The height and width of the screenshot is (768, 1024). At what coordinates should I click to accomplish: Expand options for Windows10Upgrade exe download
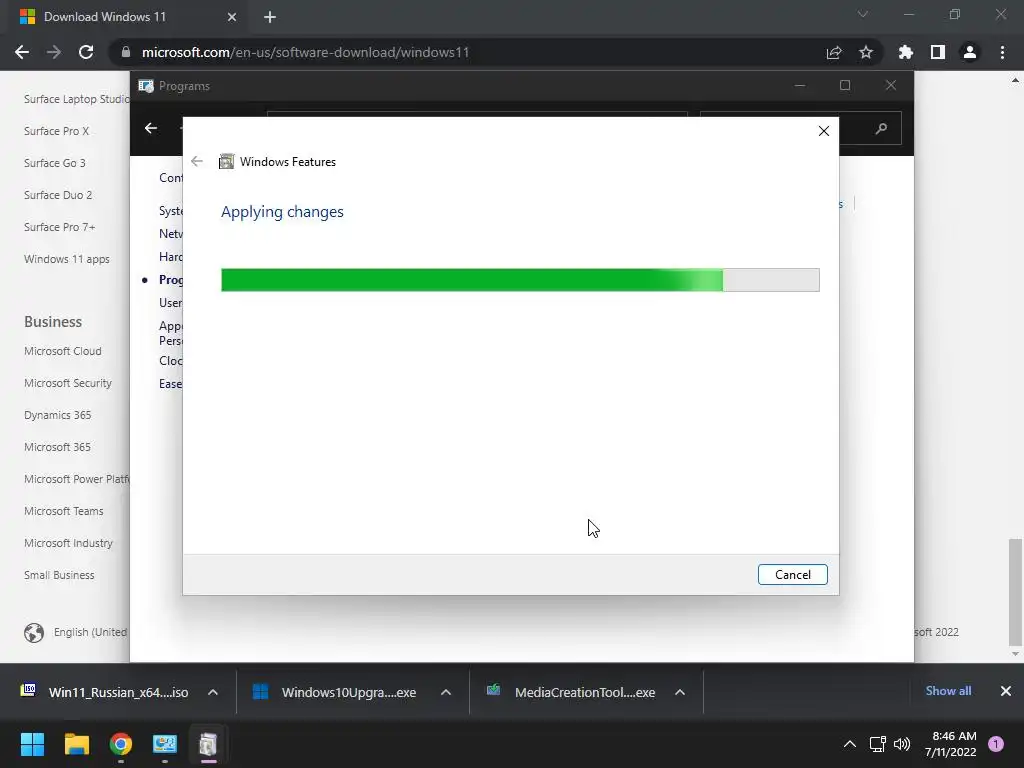[446, 692]
